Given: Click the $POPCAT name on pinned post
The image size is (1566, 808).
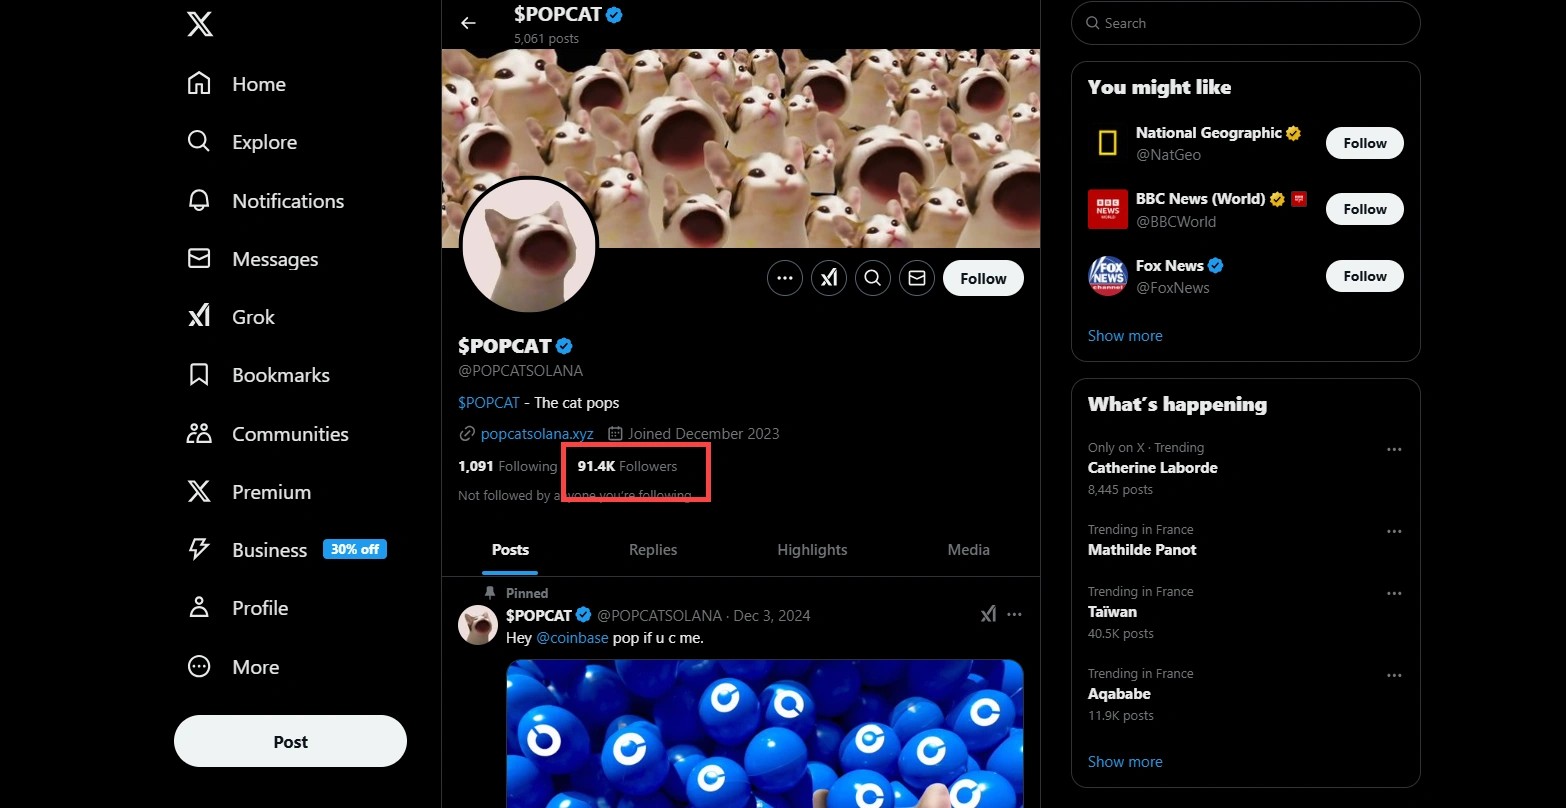Looking at the screenshot, I should coord(539,616).
